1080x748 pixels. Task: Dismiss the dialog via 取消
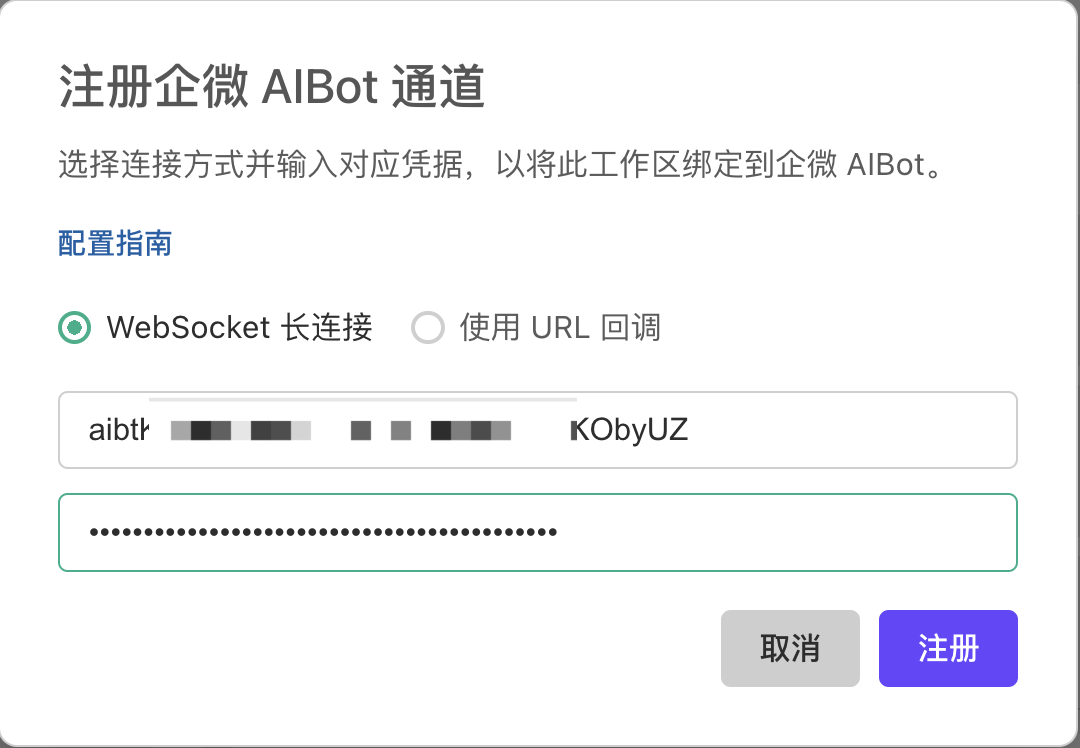click(x=790, y=648)
